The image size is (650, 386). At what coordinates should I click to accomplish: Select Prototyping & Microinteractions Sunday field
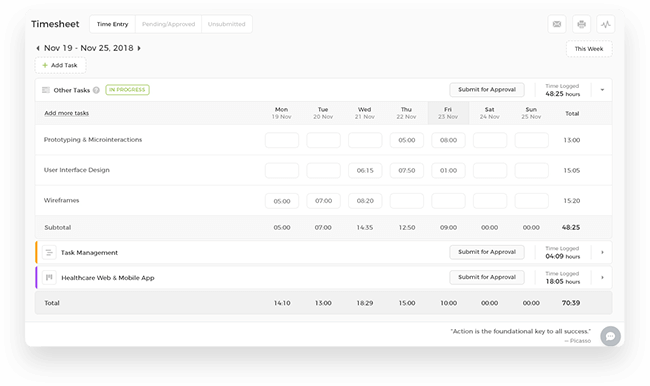(x=531, y=140)
